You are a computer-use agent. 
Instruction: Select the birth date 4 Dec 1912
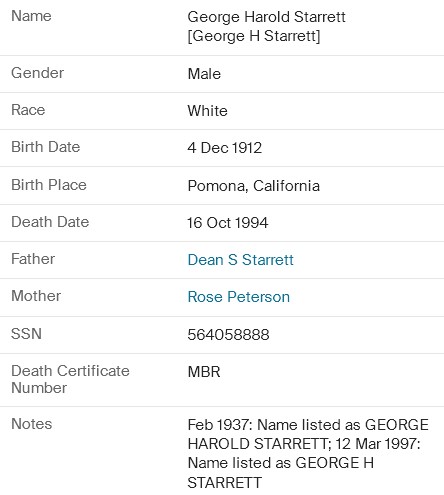pos(225,148)
